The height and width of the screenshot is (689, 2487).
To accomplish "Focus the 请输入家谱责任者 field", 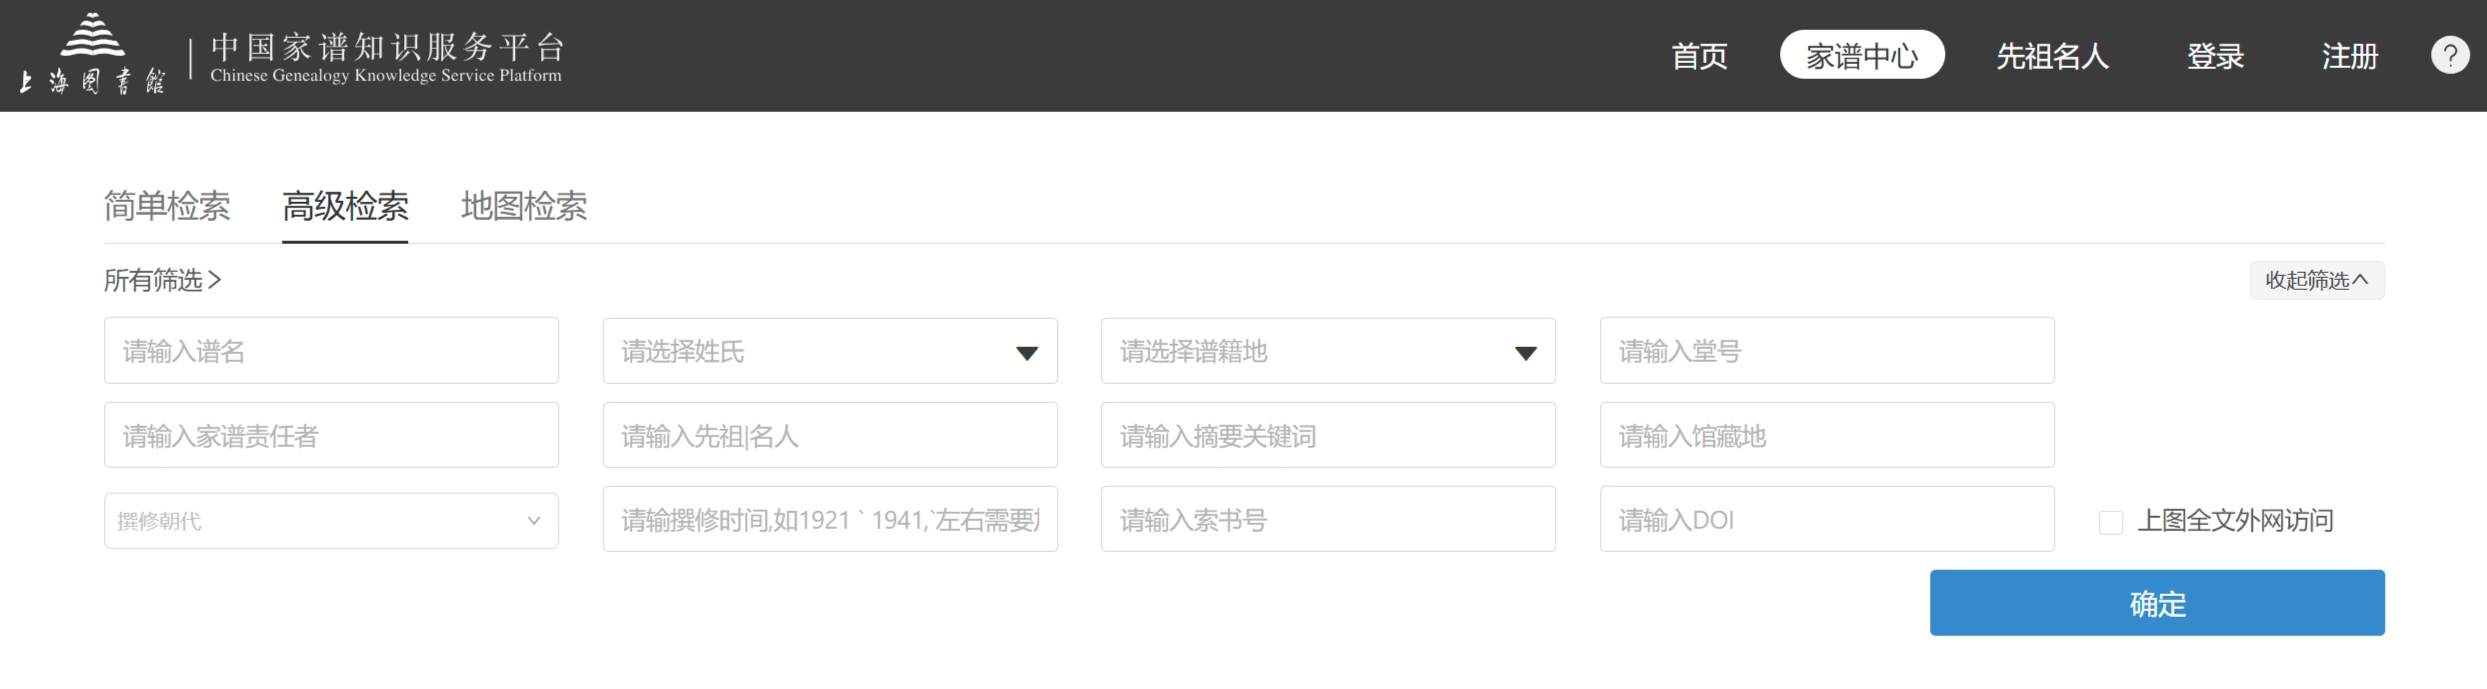I will tap(331, 435).
